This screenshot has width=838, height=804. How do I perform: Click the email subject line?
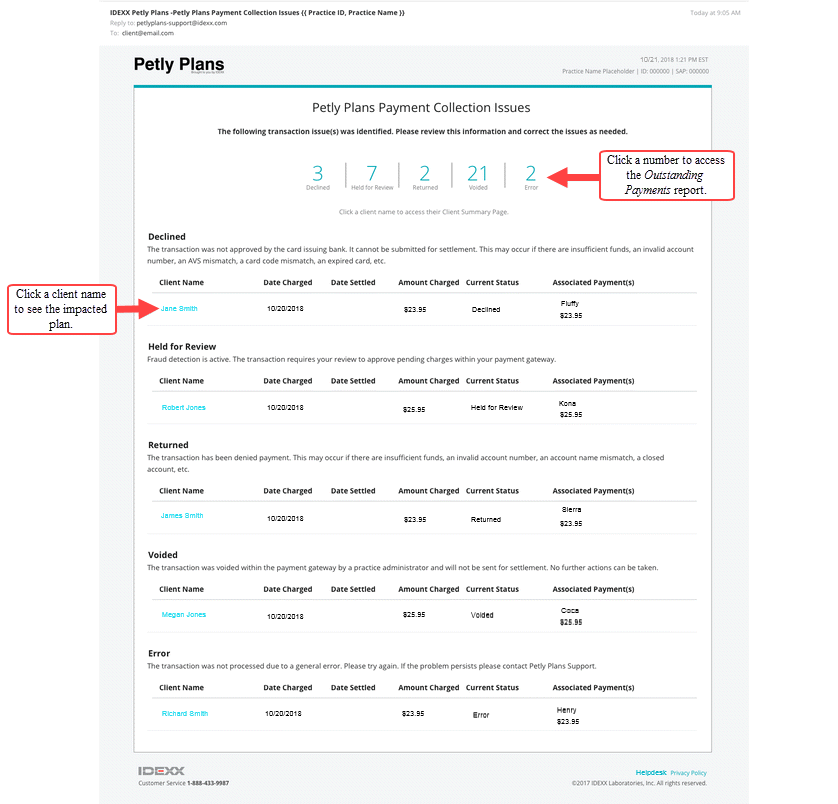click(x=257, y=12)
